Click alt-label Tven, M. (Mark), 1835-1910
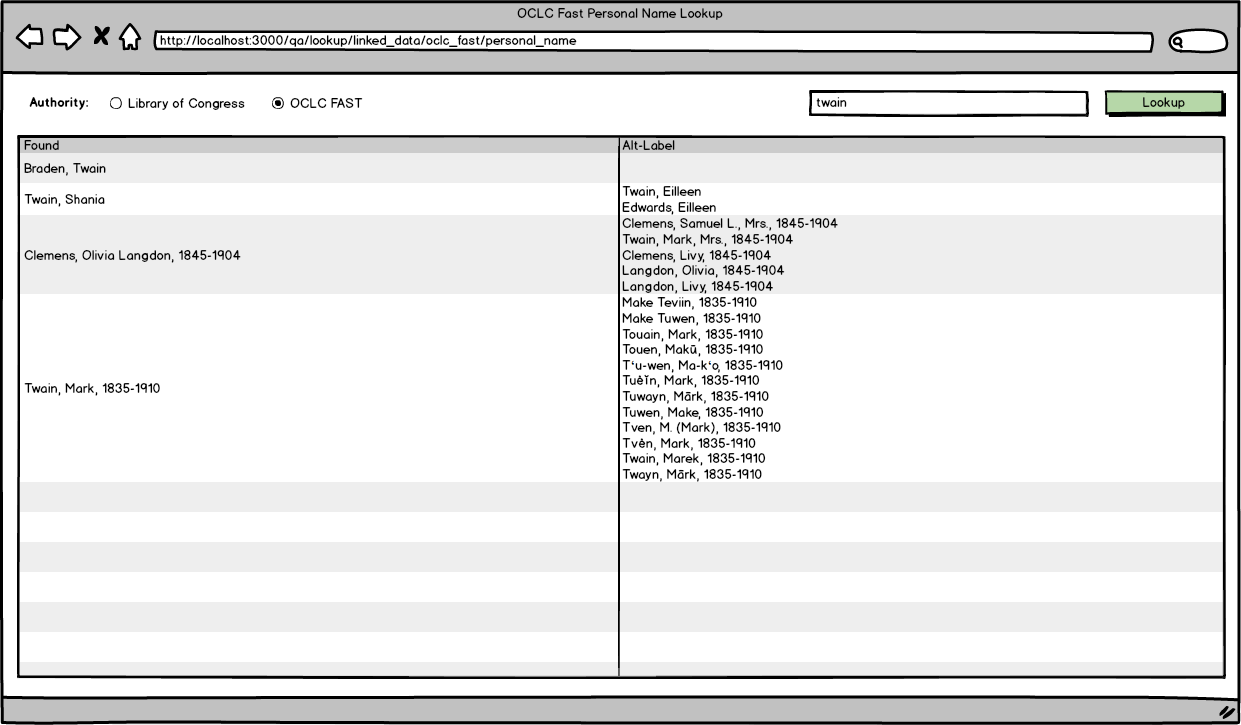Viewport: 1241px width, 725px height. click(701, 427)
